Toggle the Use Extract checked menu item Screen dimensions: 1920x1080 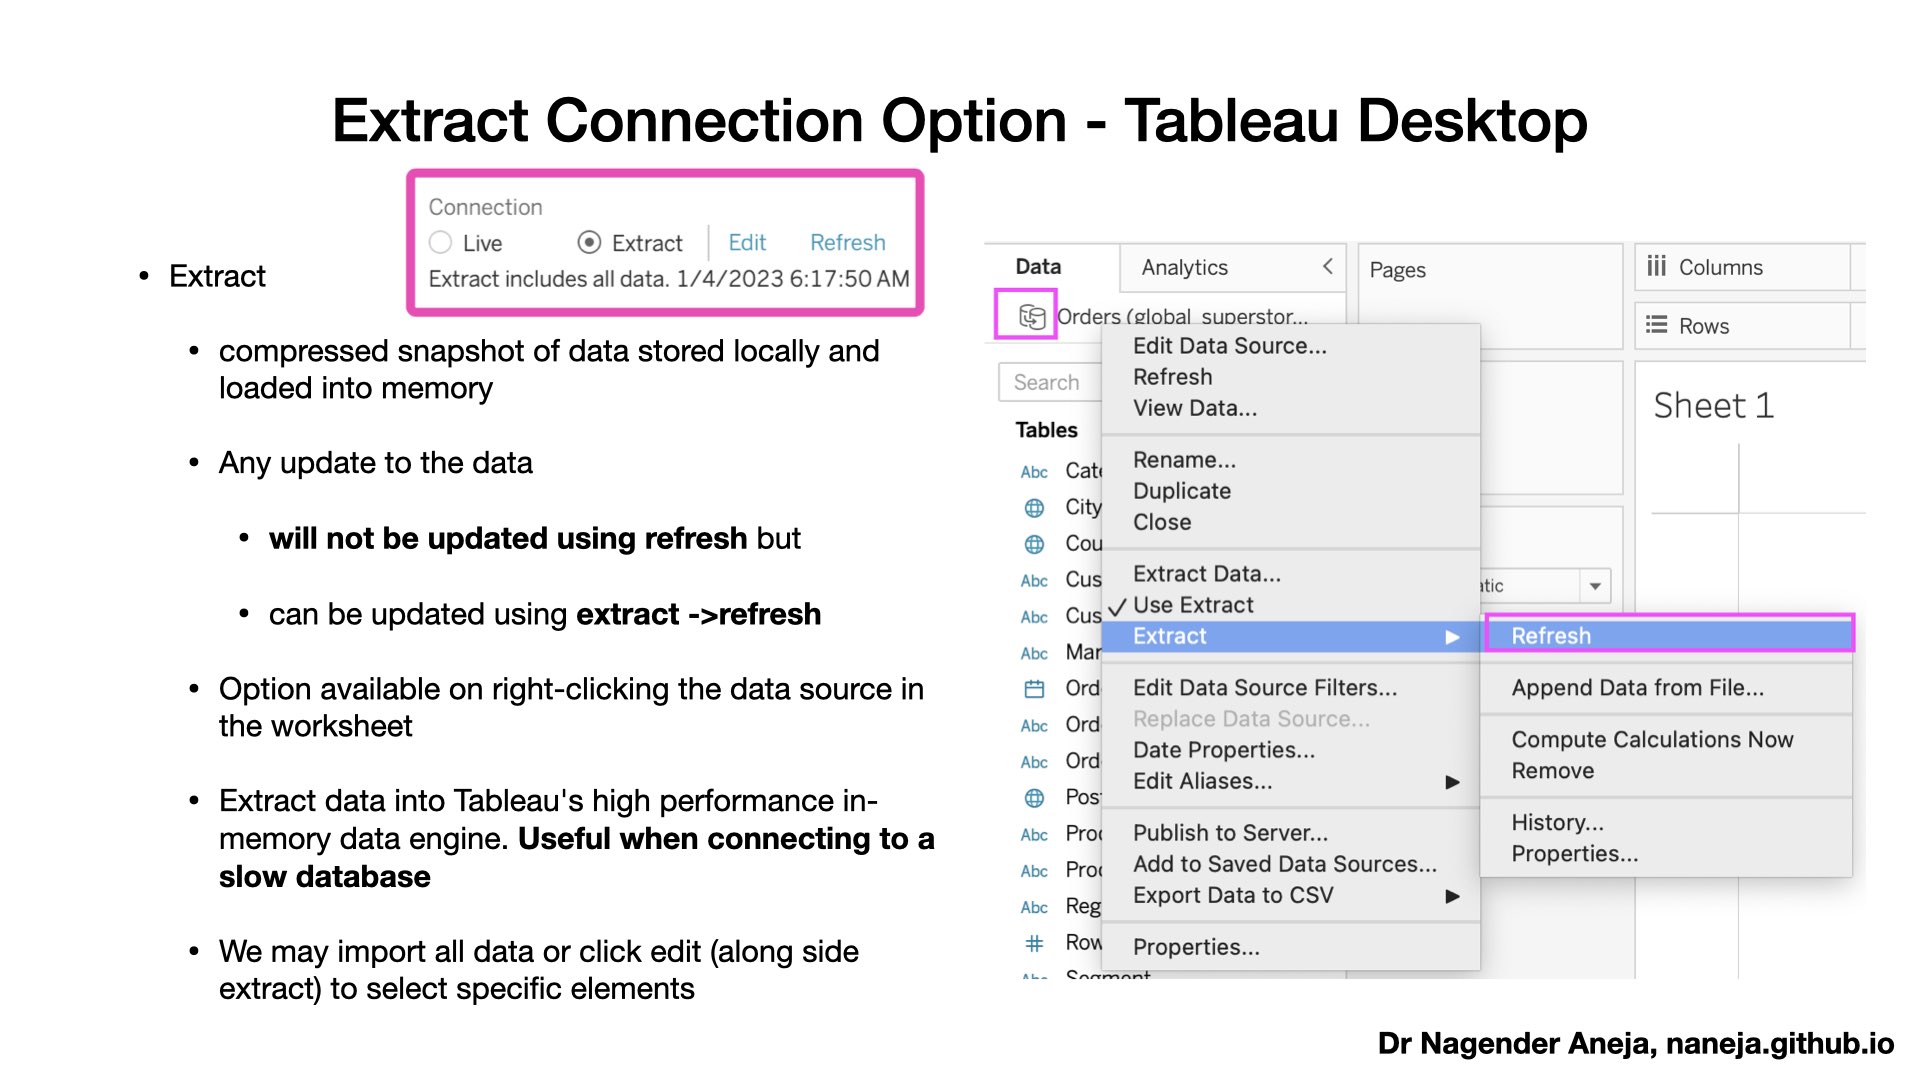1192,605
